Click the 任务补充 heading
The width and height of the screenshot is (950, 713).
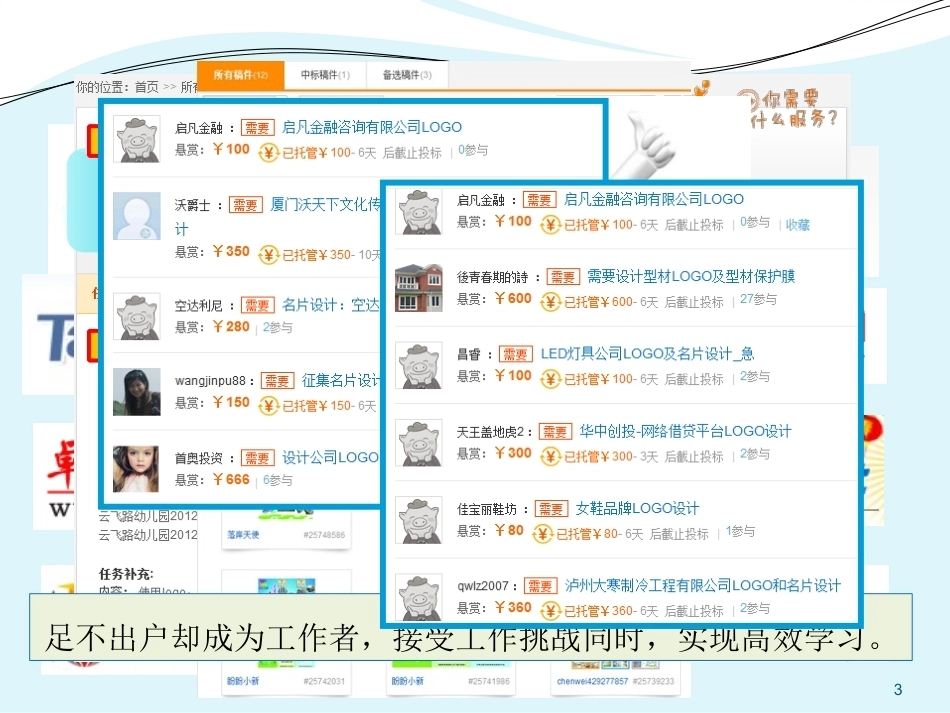click(126, 574)
